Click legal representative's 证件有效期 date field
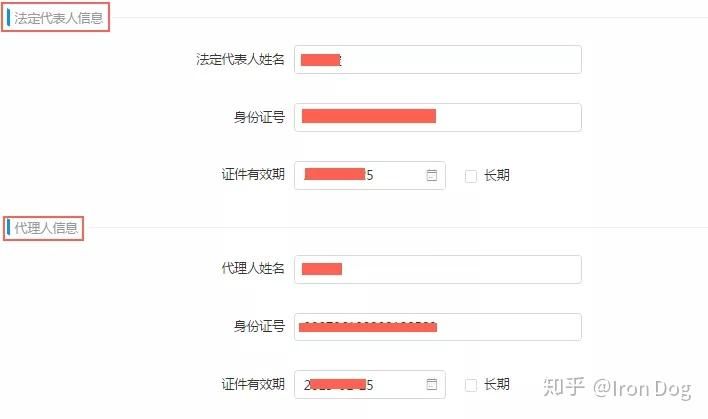 tap(360, 175)
